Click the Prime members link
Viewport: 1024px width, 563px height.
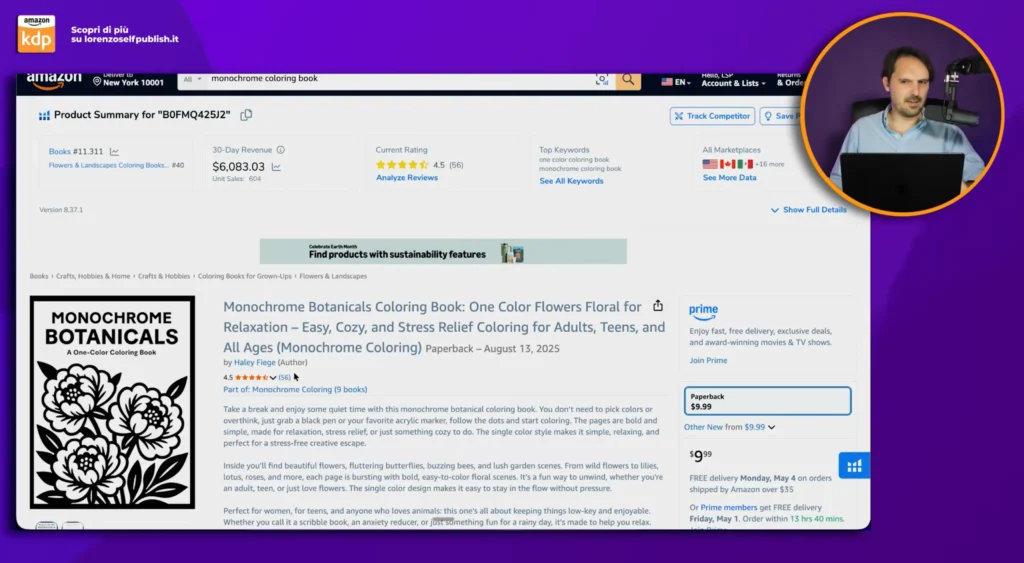pyautogui.click(x=729, y=507)
